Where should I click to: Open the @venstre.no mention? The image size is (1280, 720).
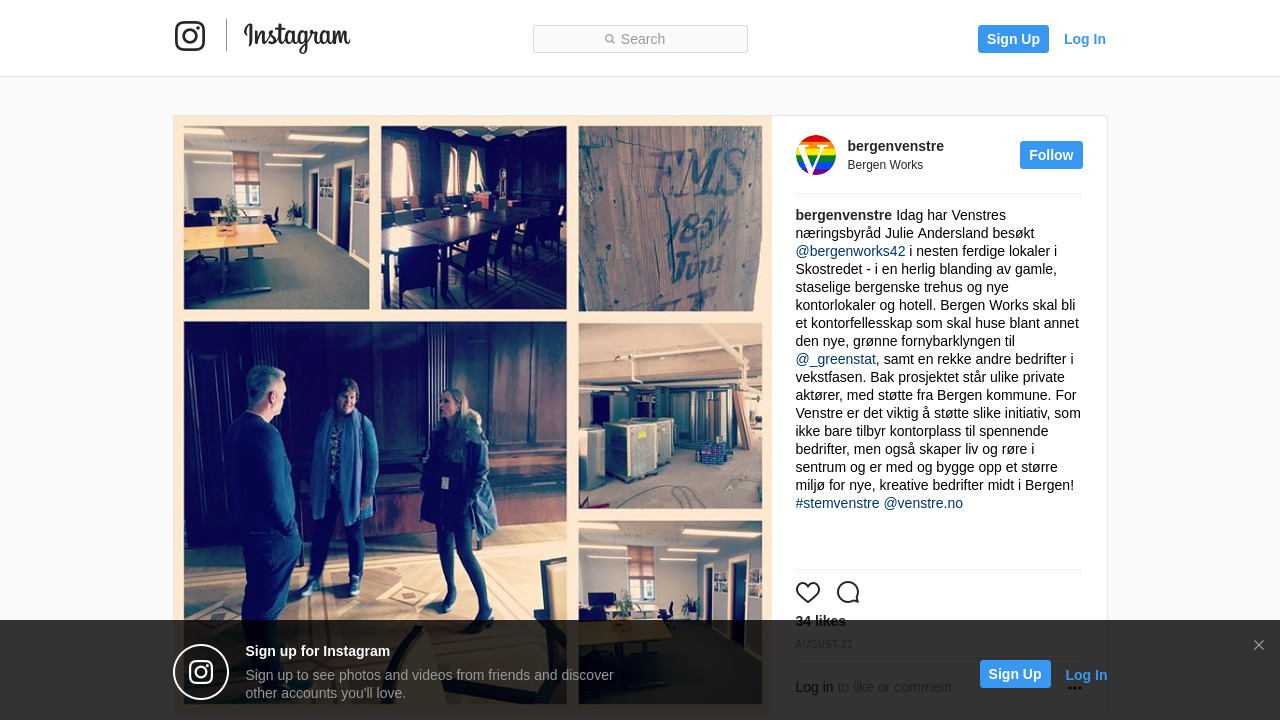click(x=923, y=503)
